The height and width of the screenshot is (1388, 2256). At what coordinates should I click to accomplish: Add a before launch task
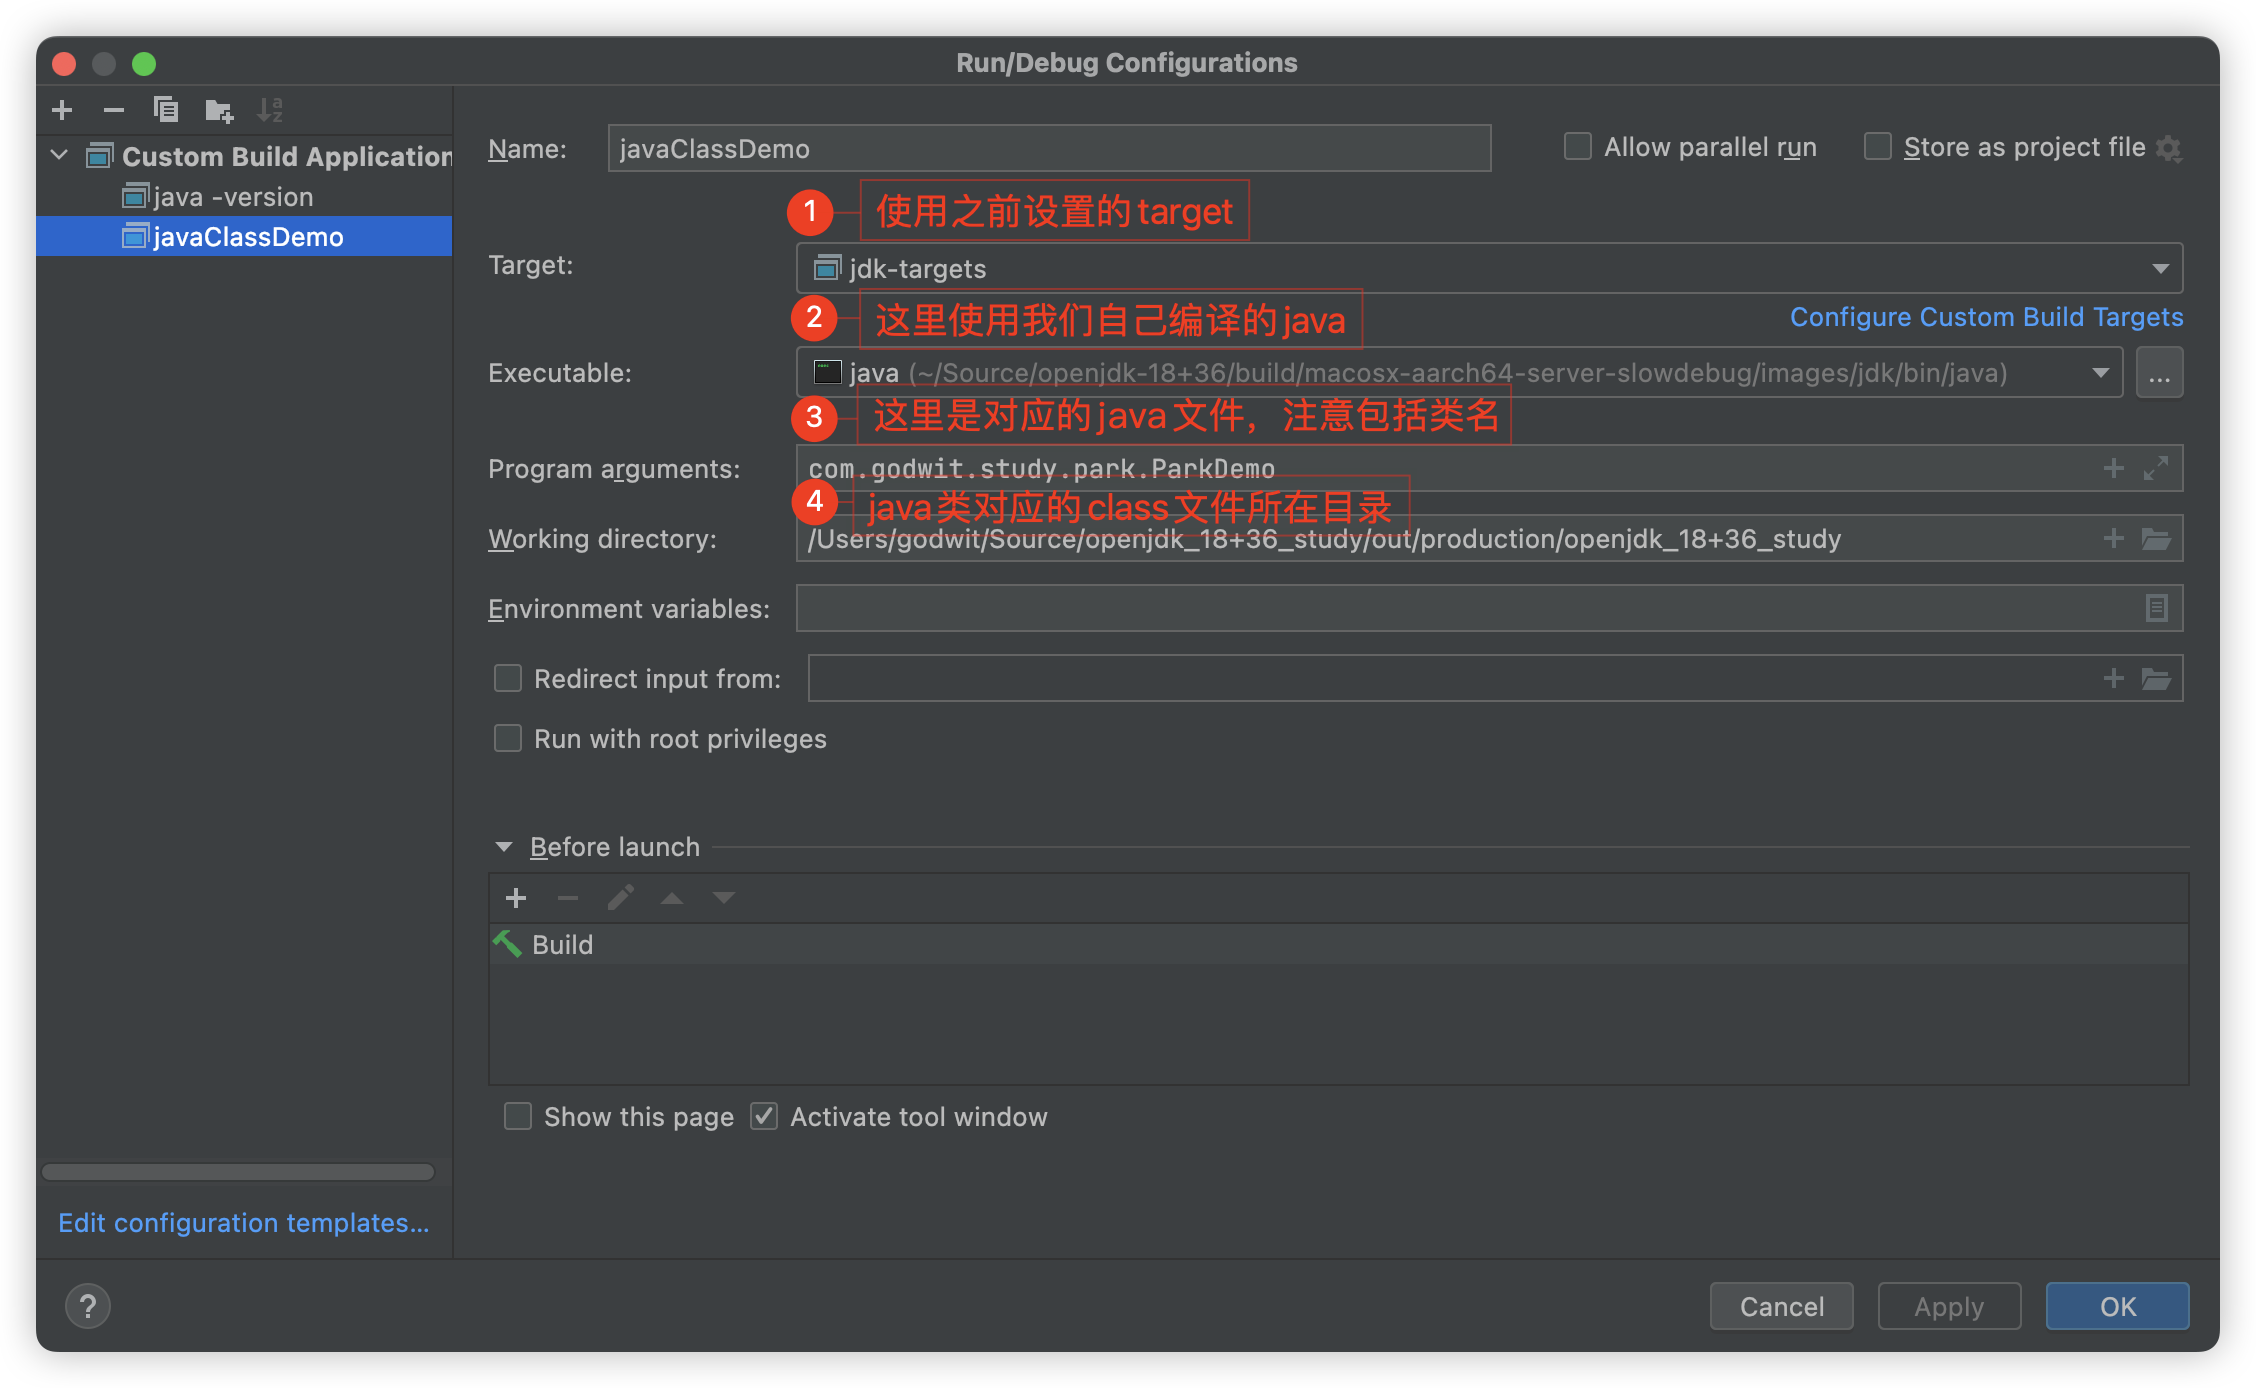[x=516, y=898]
